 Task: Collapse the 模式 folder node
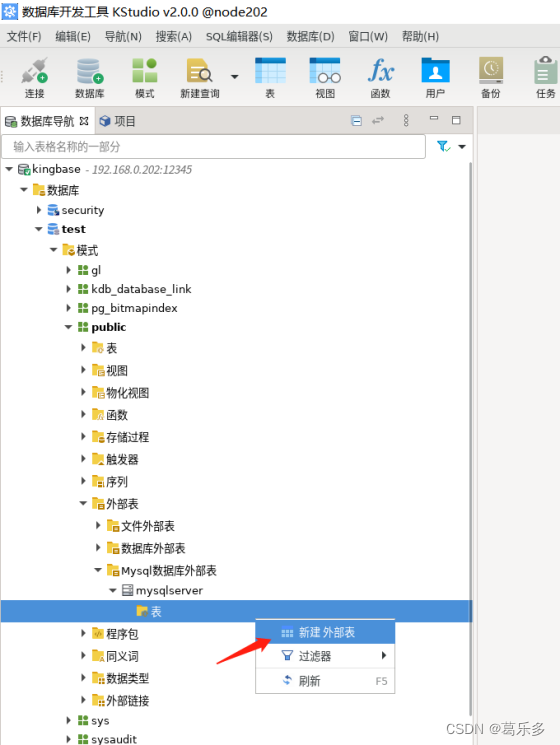click(x=54, y=249)
